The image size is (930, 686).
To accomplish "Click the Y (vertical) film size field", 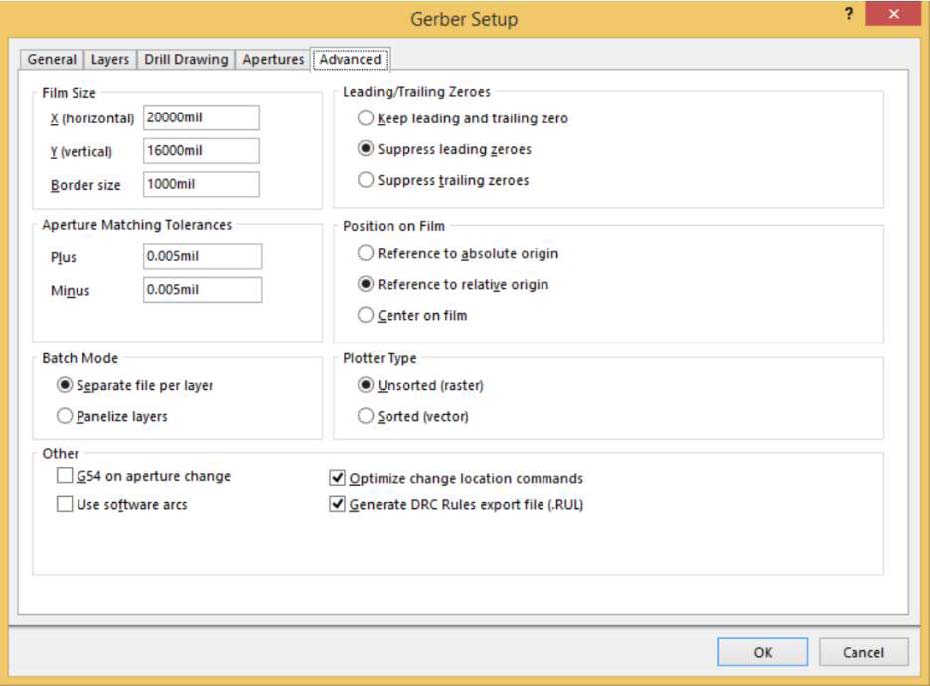I will [201, 151].
